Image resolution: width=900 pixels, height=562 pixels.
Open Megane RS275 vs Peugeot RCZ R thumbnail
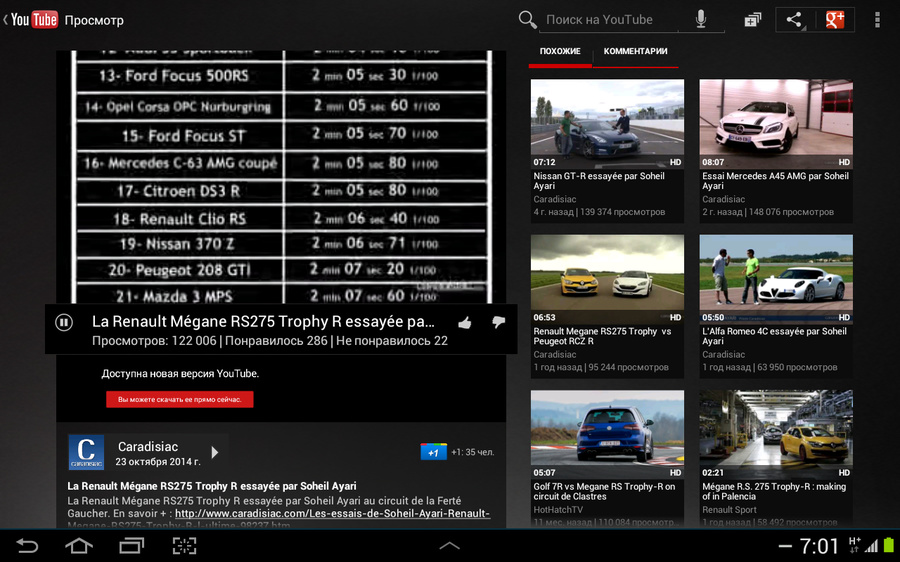pyautogui.click(x=607, y=279)
